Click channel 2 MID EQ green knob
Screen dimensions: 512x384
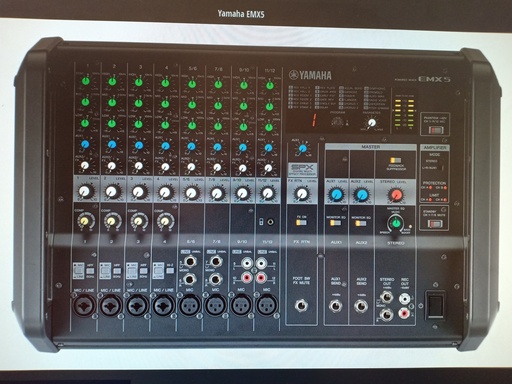(112, 102)
